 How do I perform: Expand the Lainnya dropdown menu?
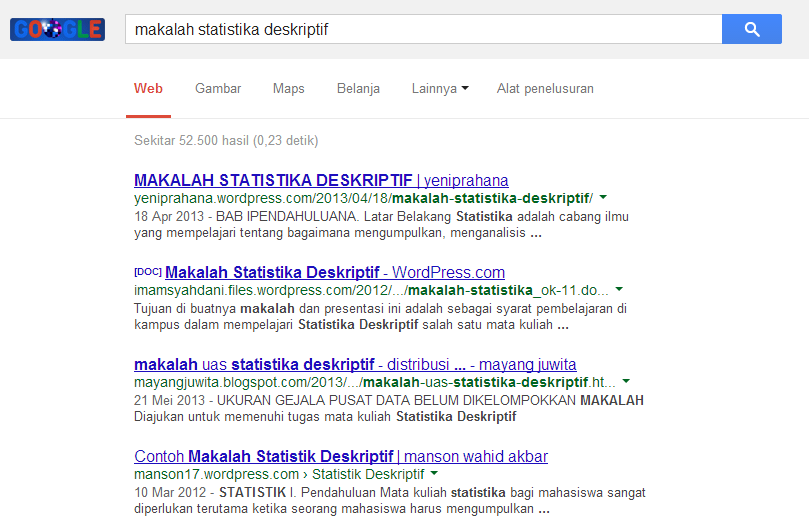tap(440, 89)
